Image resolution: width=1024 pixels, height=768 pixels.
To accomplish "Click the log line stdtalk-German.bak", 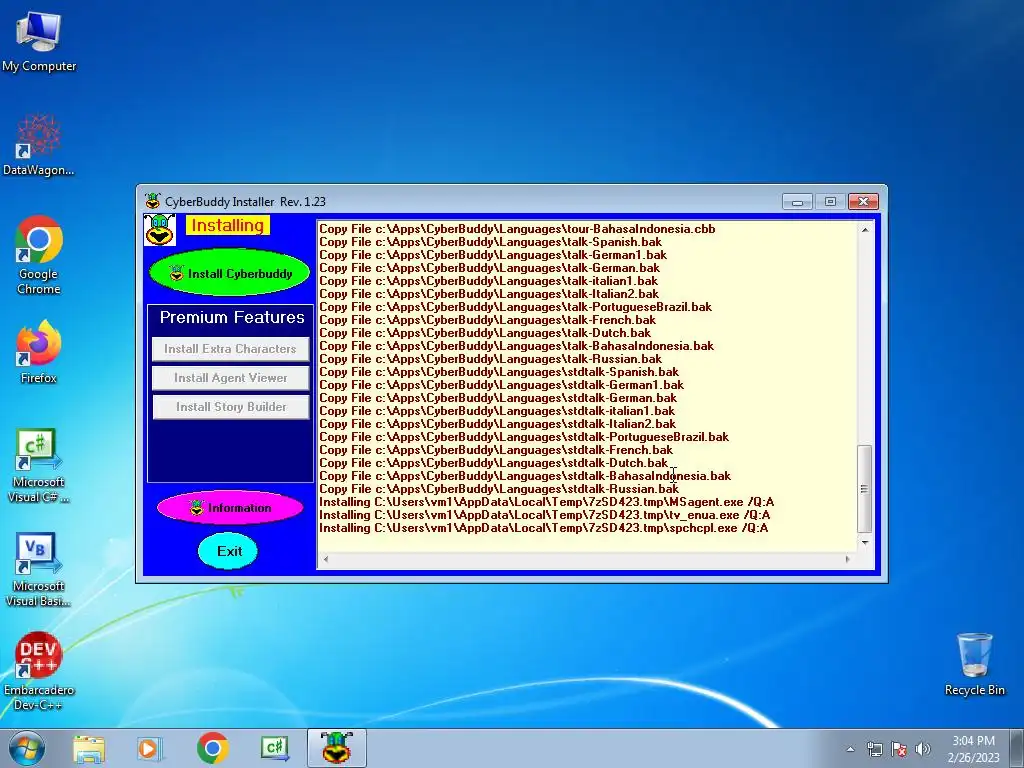I will (498, 398).
